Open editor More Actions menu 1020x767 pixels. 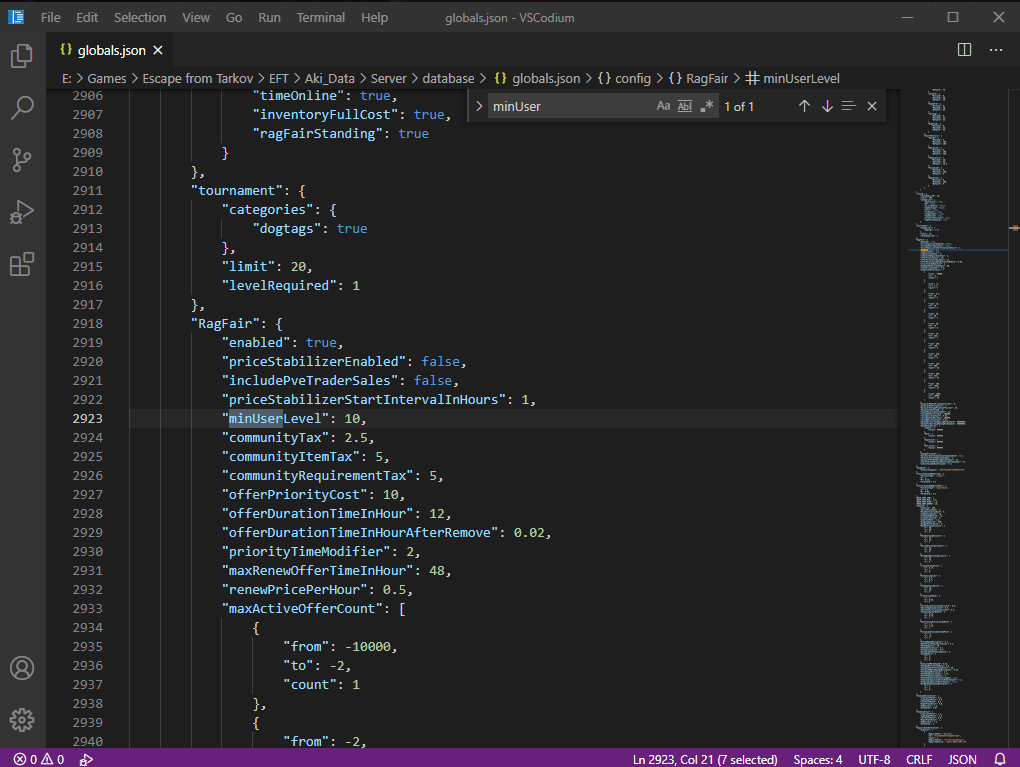[x=996, y=50]
